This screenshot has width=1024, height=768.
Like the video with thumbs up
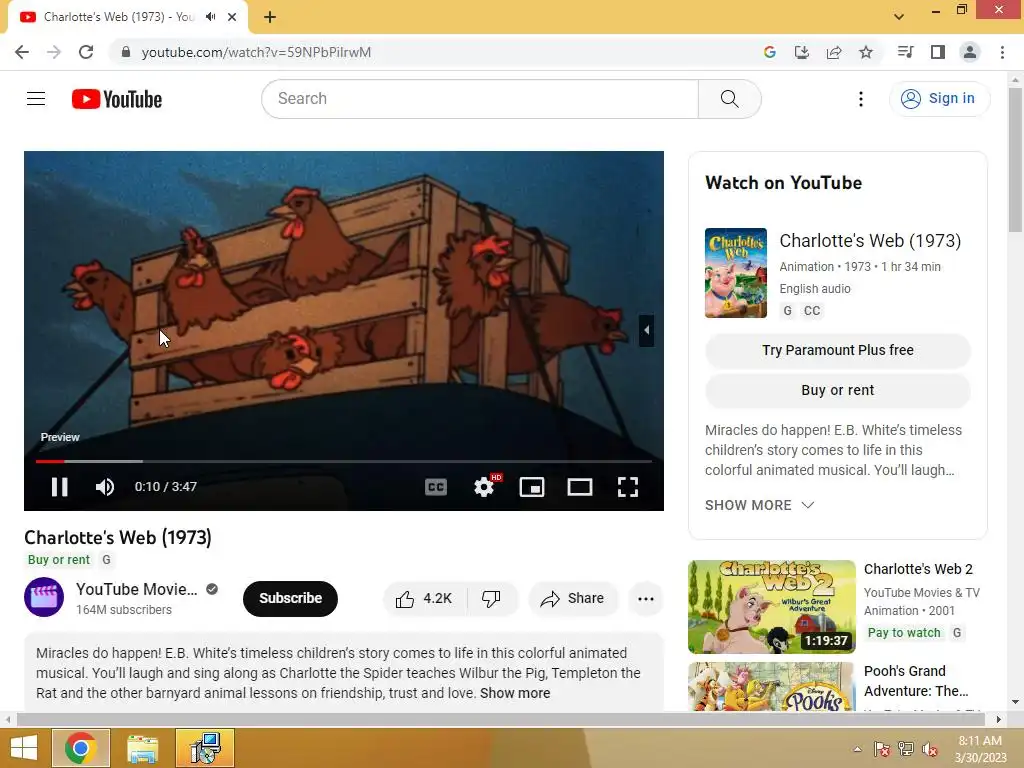424,598
